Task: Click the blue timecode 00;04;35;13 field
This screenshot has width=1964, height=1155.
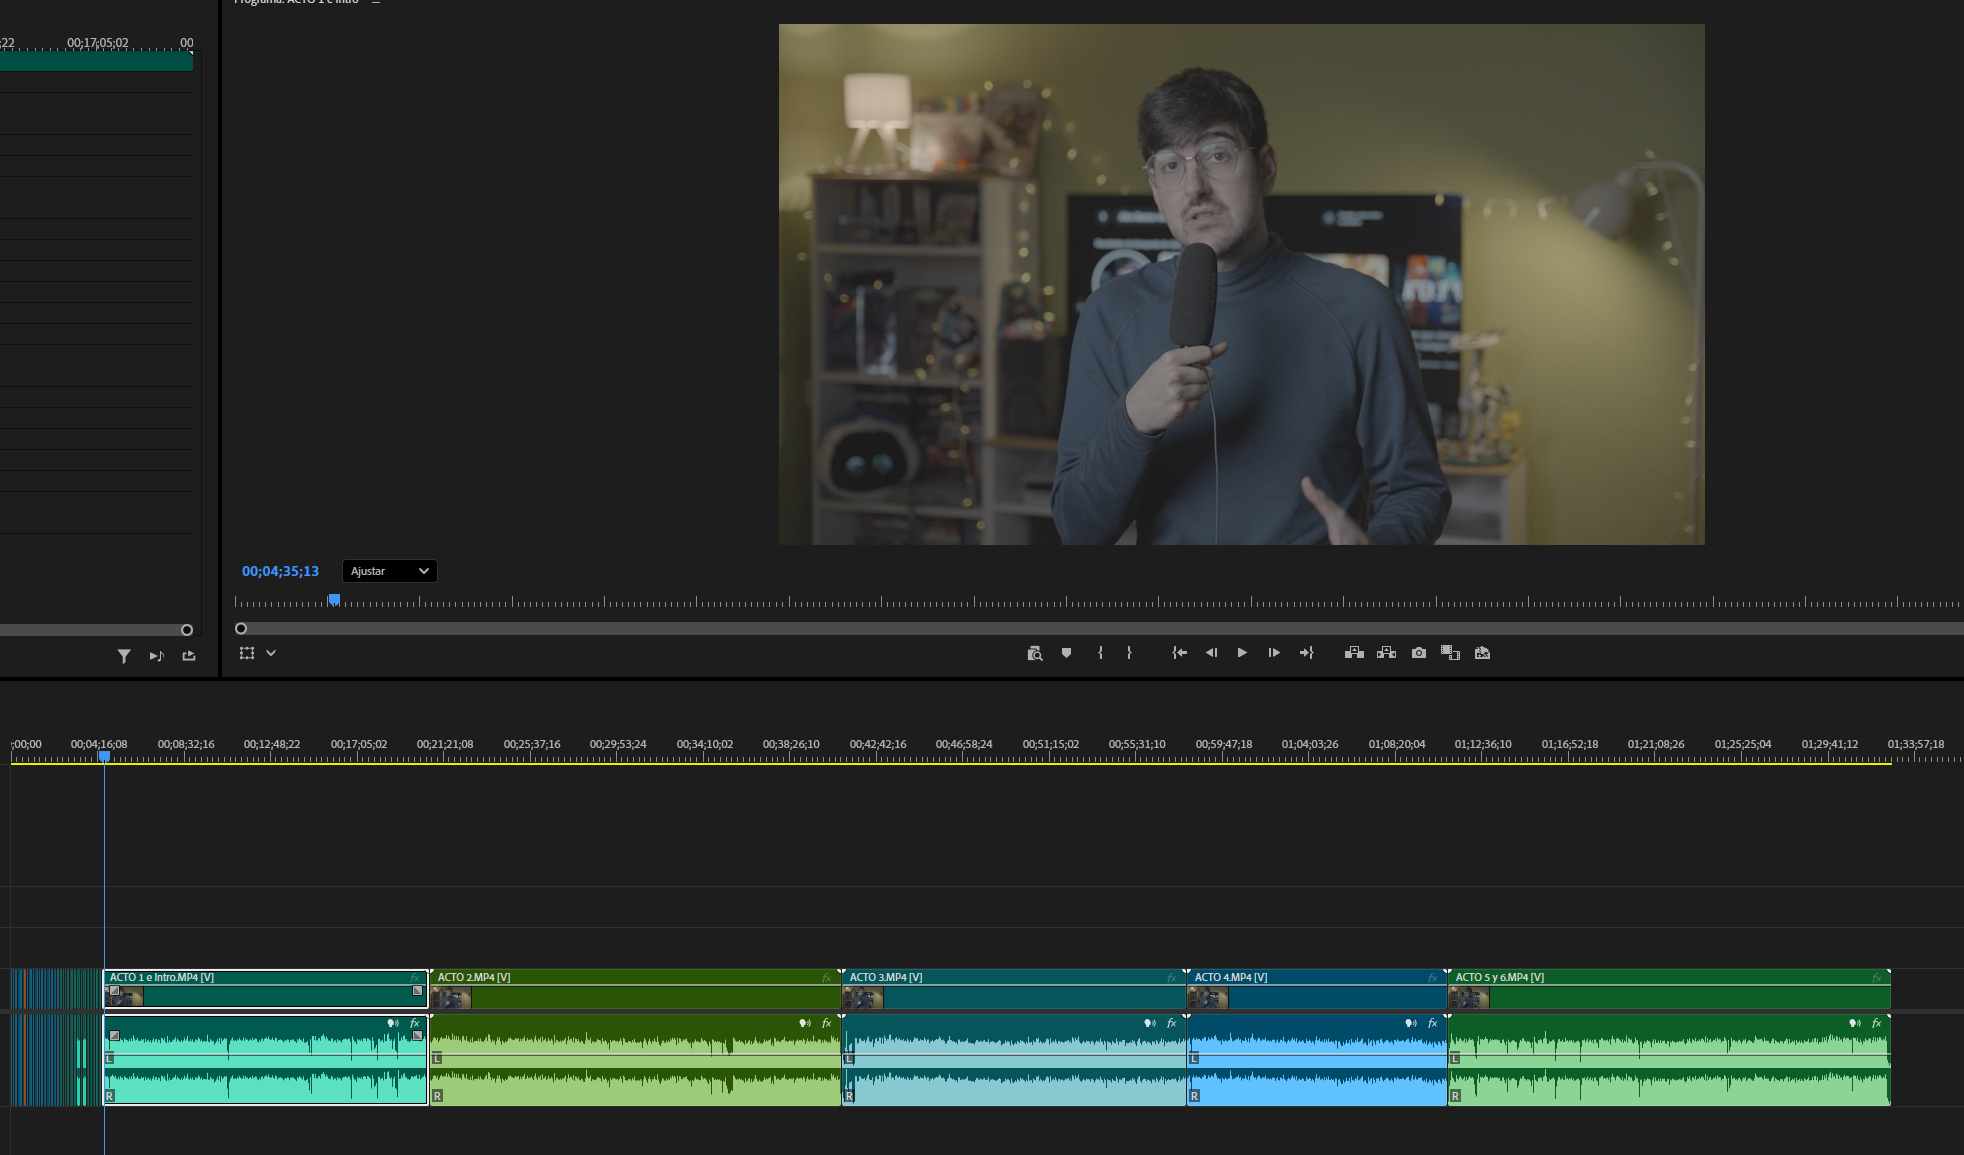Action: pyautogui.click(x=280, y=571)
